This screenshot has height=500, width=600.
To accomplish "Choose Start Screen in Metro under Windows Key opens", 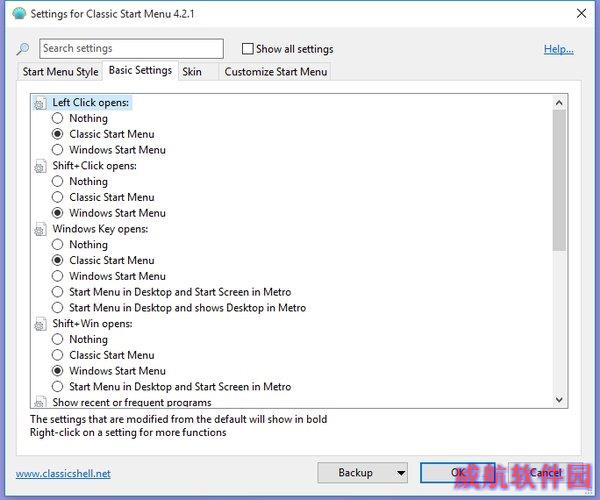I will point(57,292).
